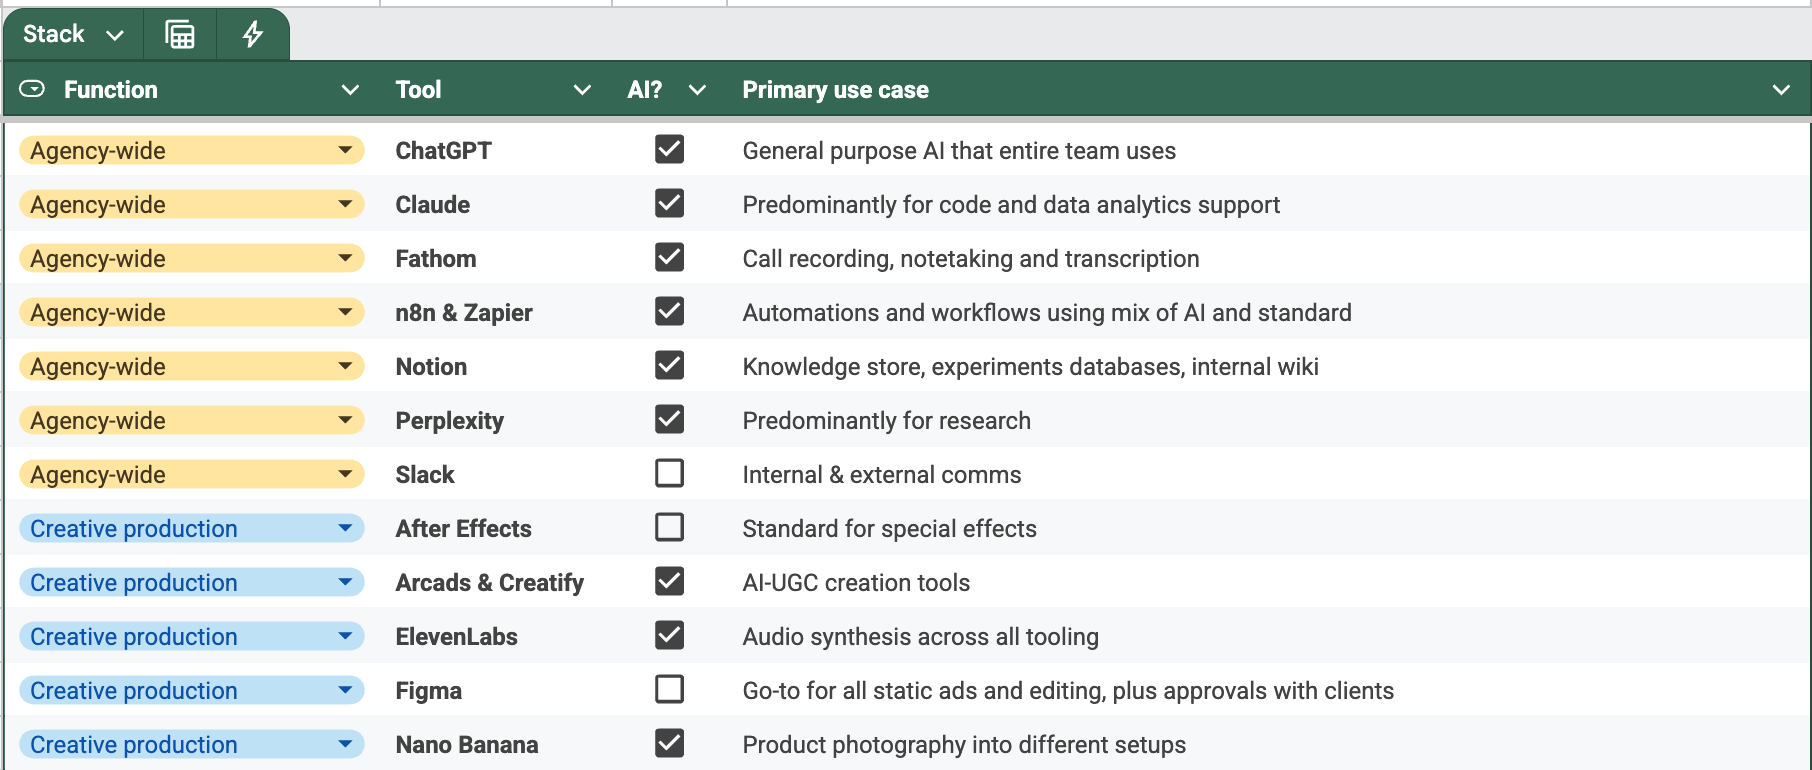Open Creative production dropdown for Nano Banana row
This screenshot has height=770, width=1812.
(x=191, y=744)
